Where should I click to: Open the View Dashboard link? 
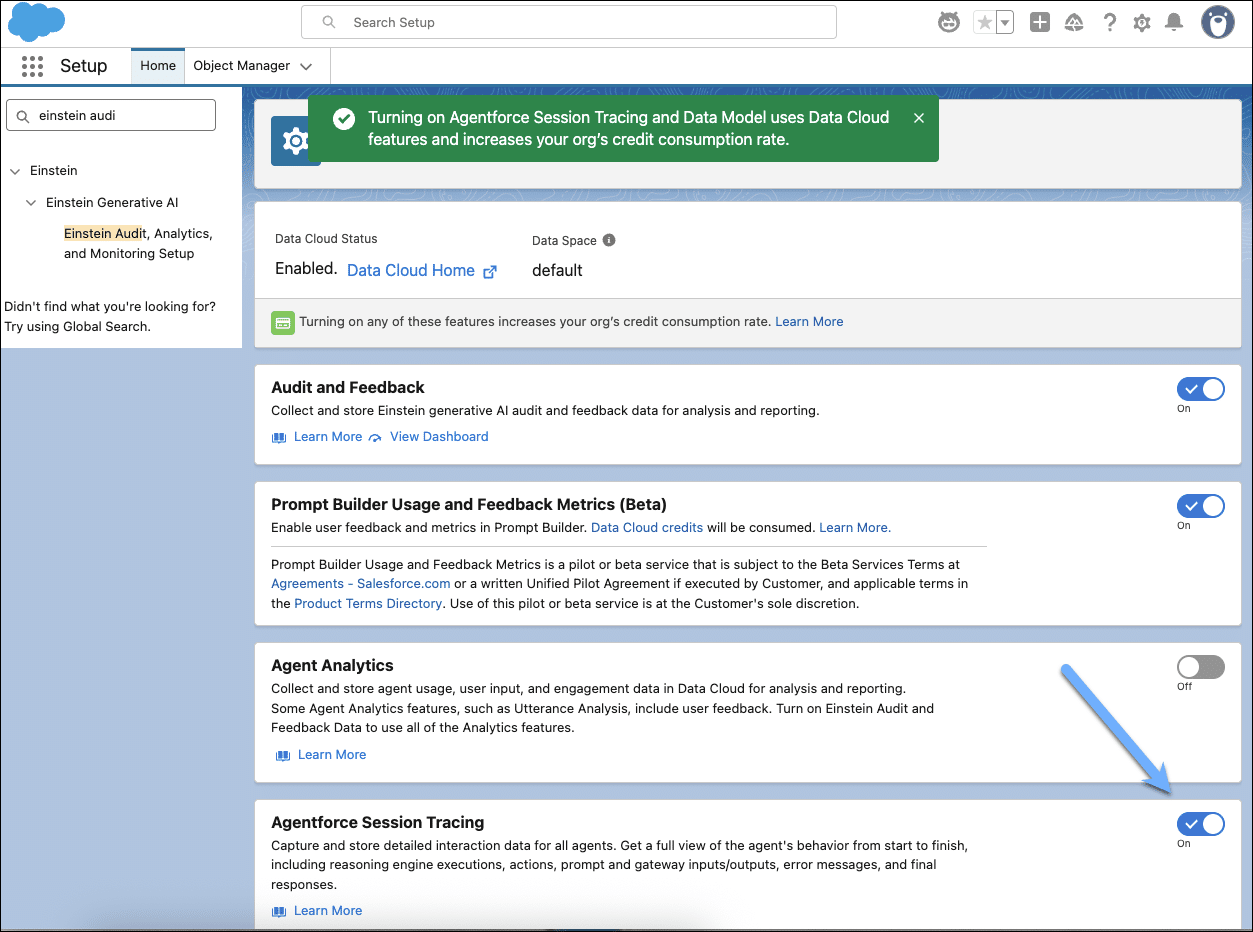tap(439, 437)
